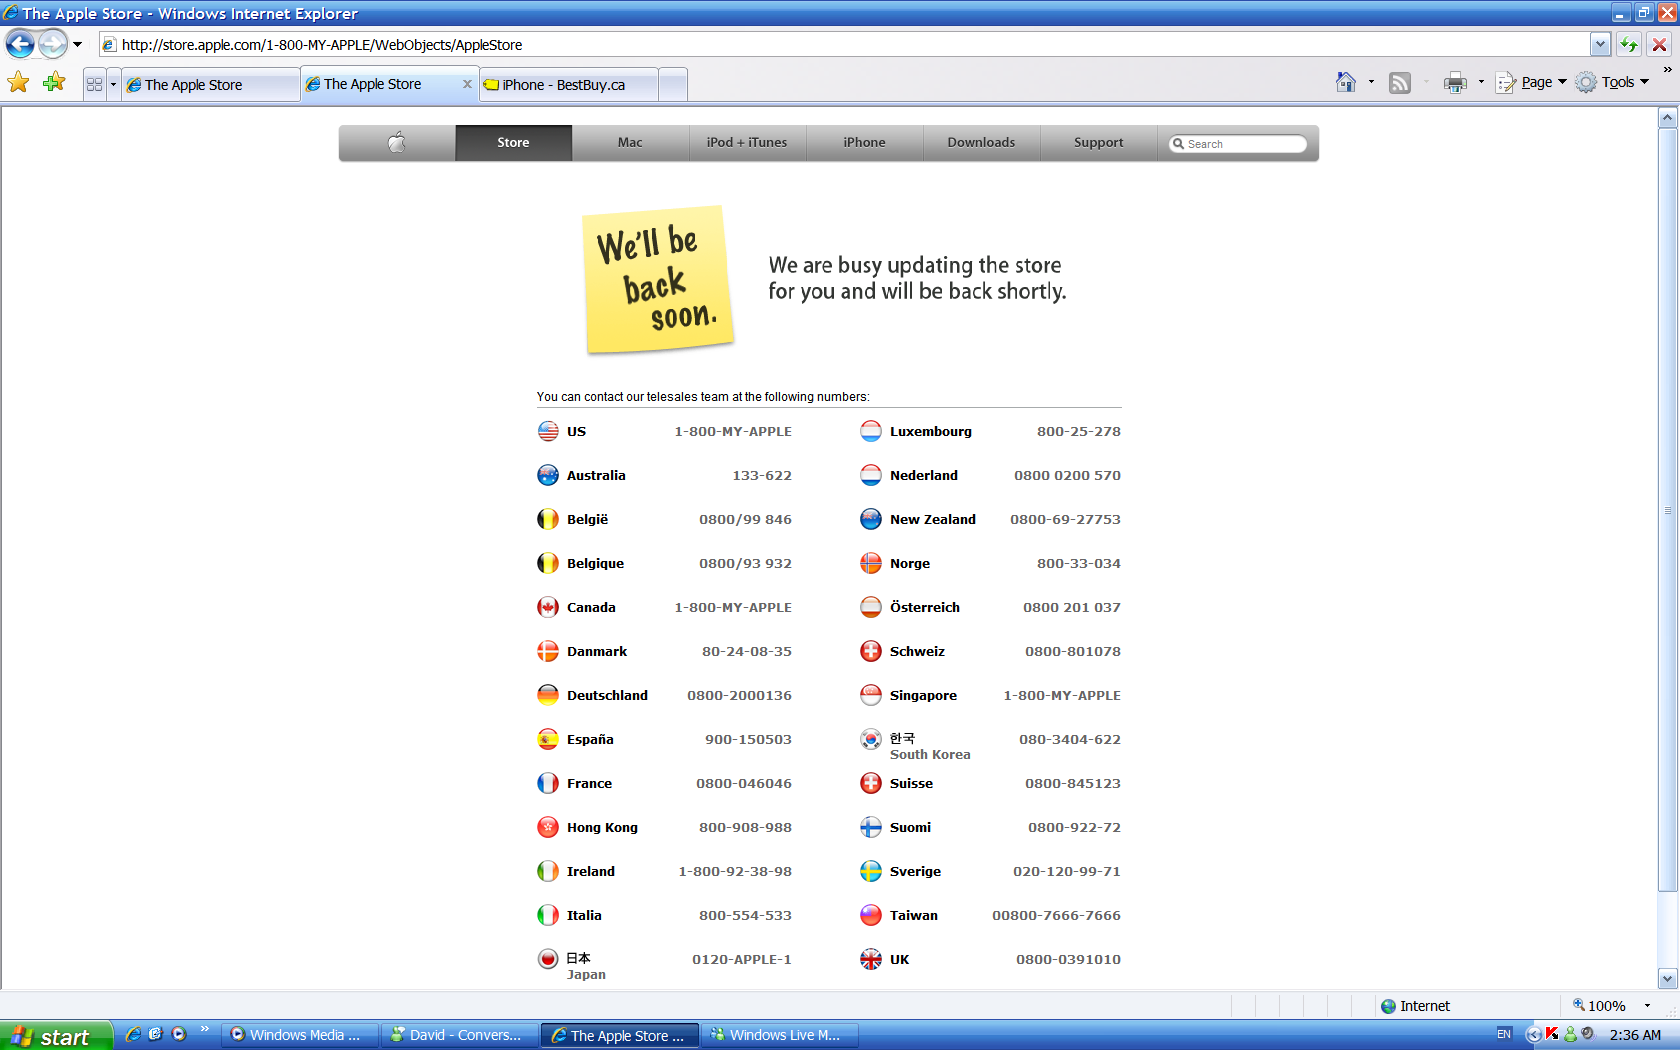Select the Canada flag icon
Screen dimensions: 1680x1050
point(548,607)
